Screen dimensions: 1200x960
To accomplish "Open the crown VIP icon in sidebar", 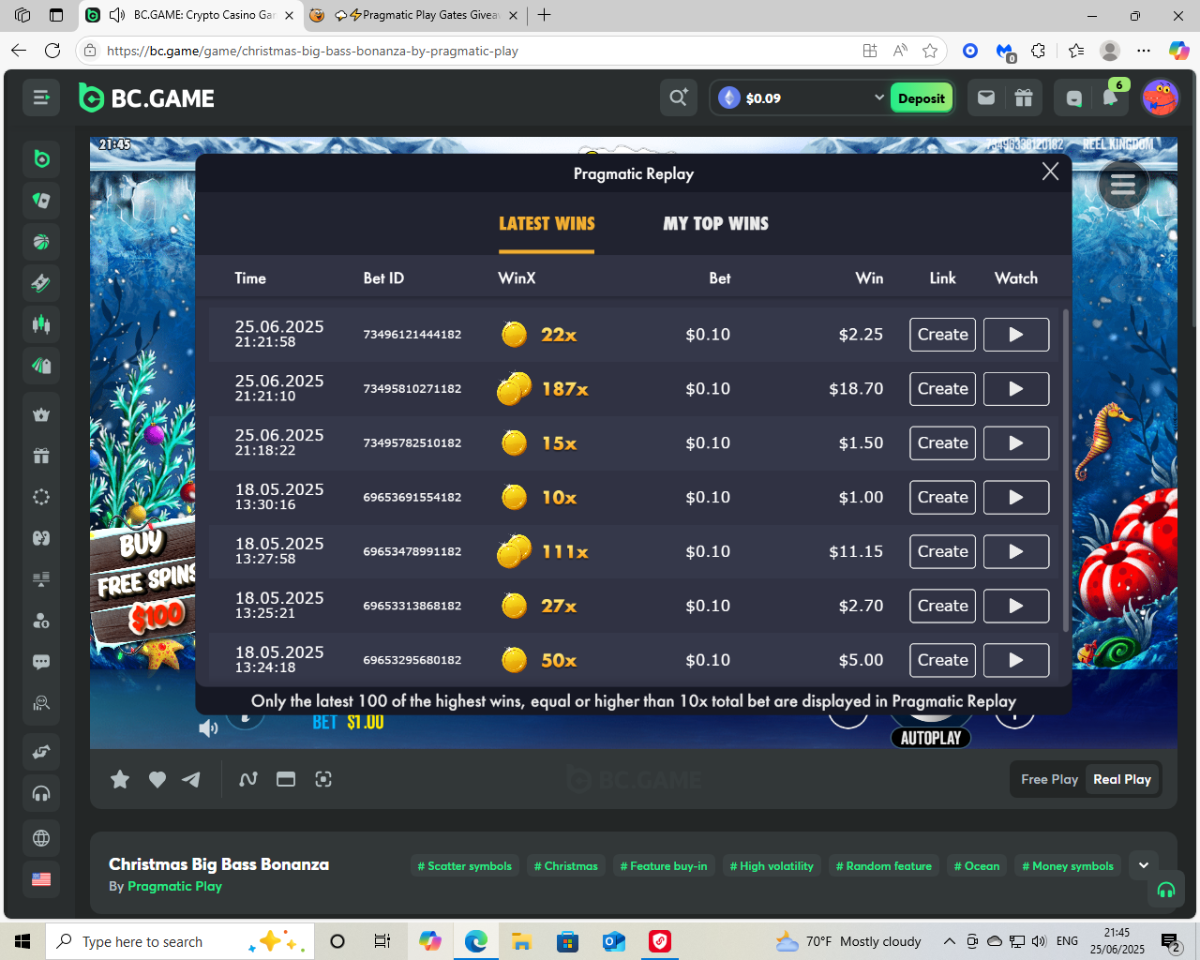I will coord(41,415).
